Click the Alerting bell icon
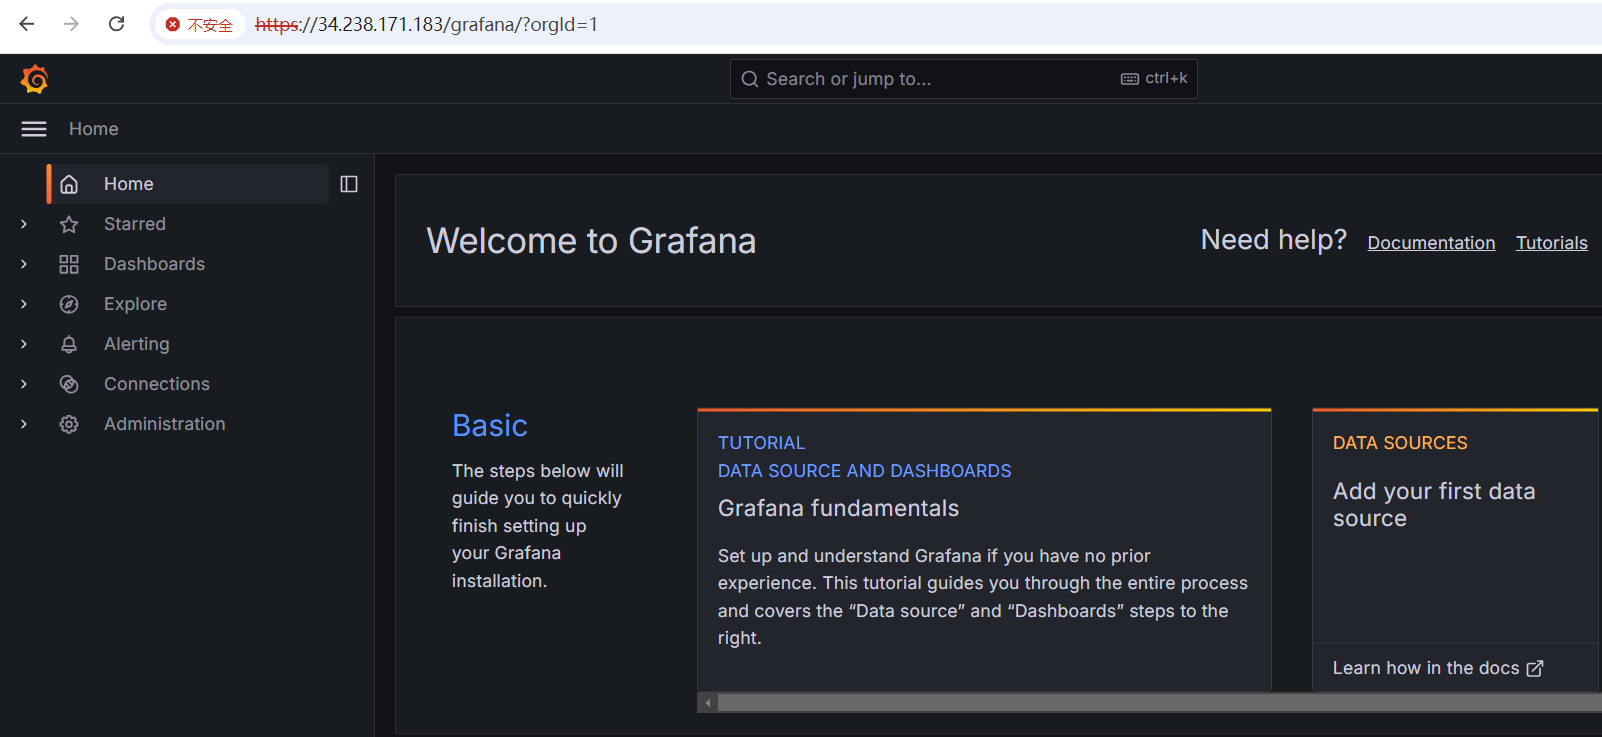The height and width of the screenshot is (737, 1602). (x=69, y=344)
